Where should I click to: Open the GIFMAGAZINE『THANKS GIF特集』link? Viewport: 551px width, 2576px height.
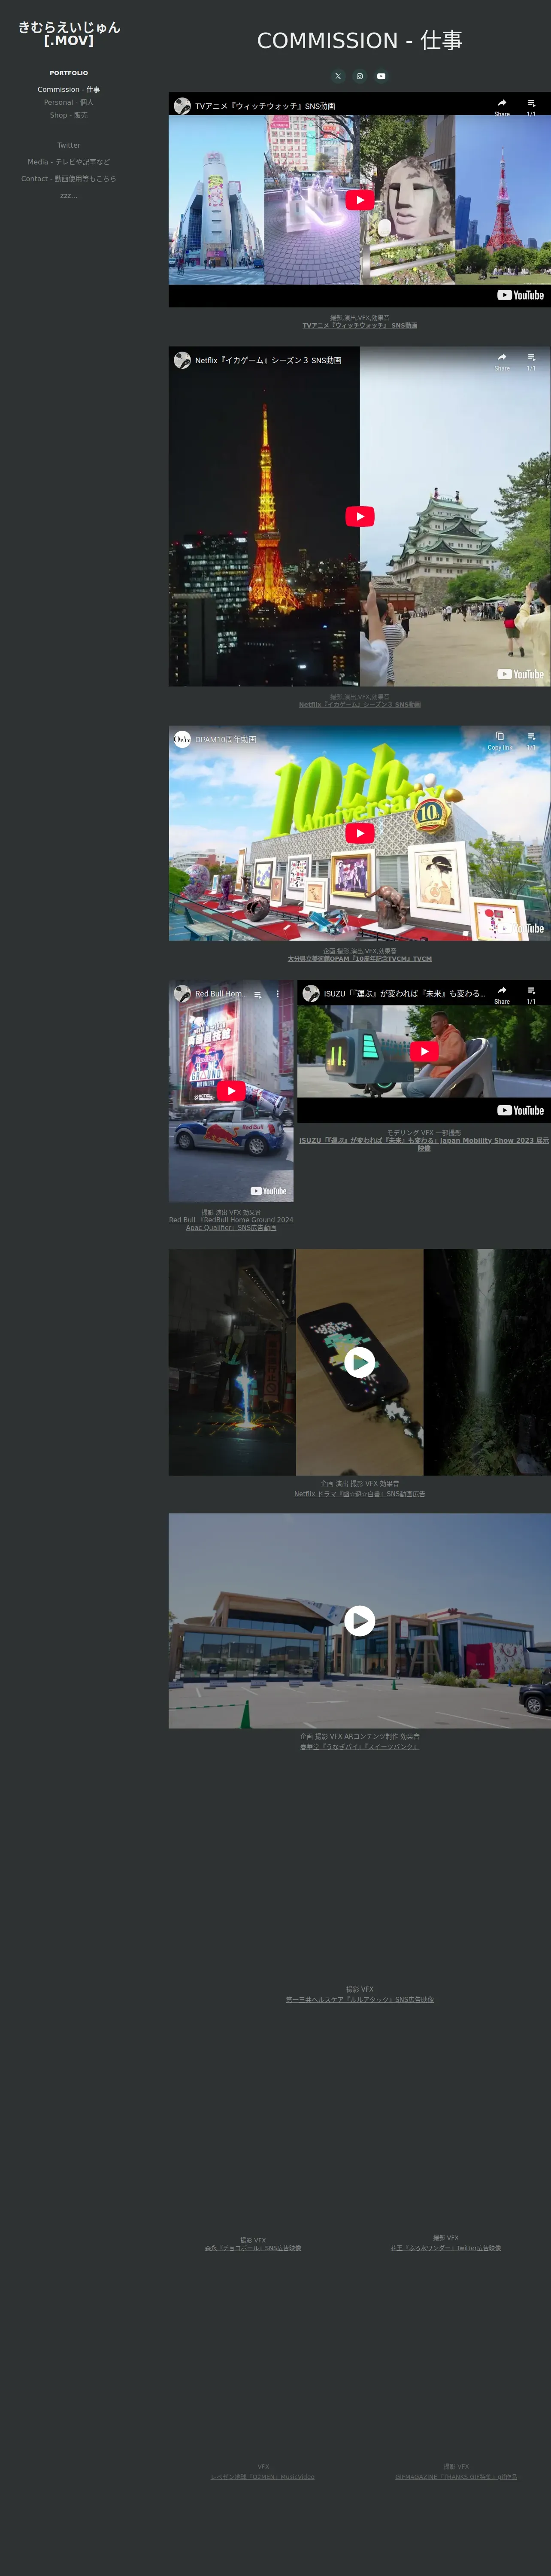point(456,2476)
